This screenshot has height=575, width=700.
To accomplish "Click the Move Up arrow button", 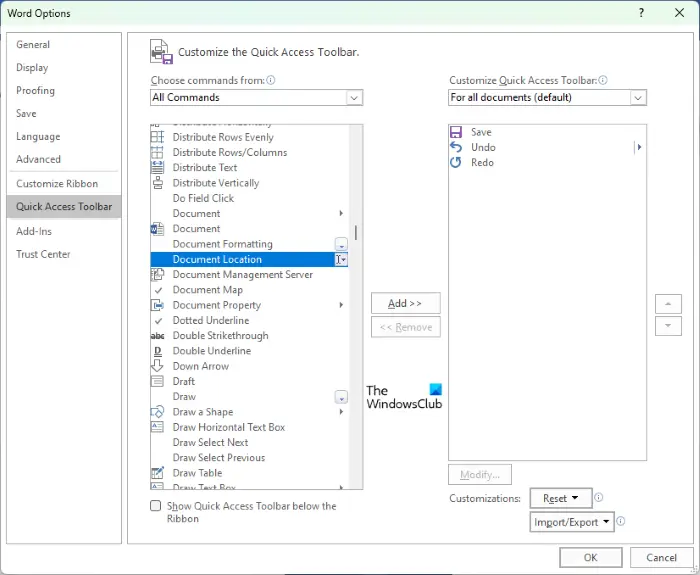I will pyautogui.click(x=668, y=304).
